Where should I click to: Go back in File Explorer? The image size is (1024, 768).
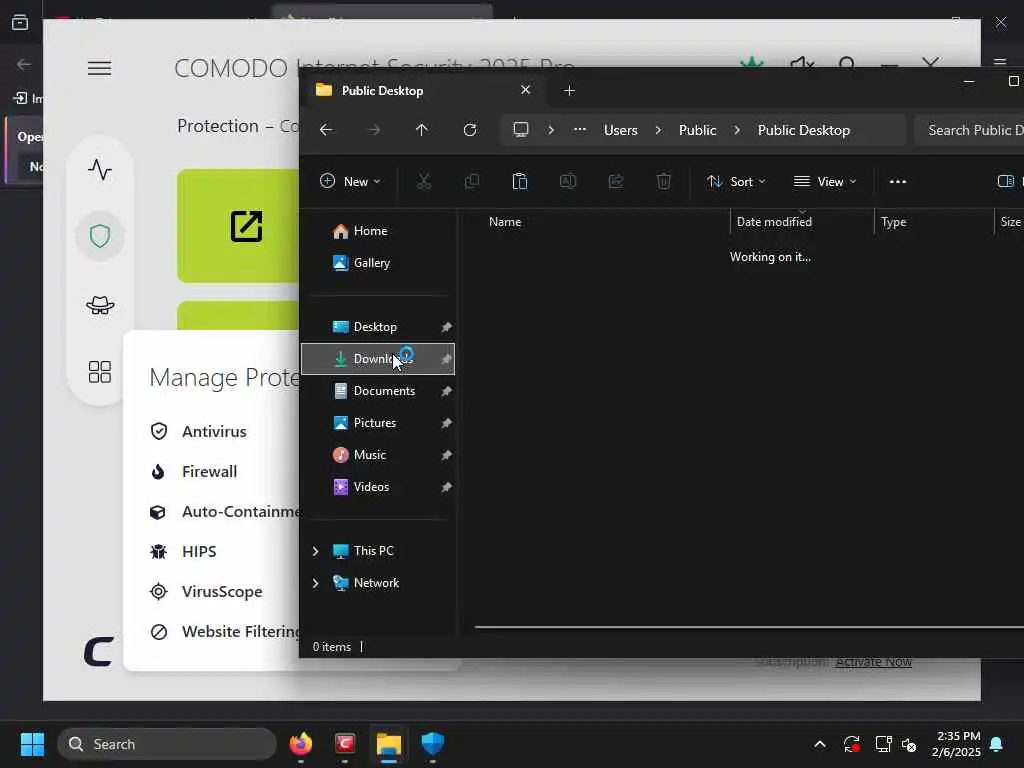[326, 130]
